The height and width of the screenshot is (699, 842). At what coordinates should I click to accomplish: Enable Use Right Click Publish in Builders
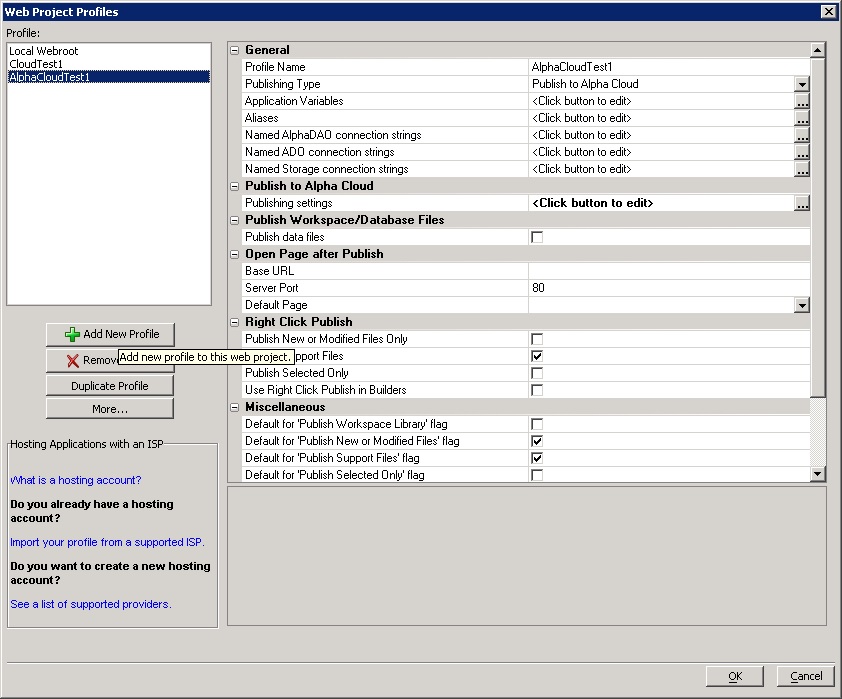pyautogui.click(x=536, y=390)
